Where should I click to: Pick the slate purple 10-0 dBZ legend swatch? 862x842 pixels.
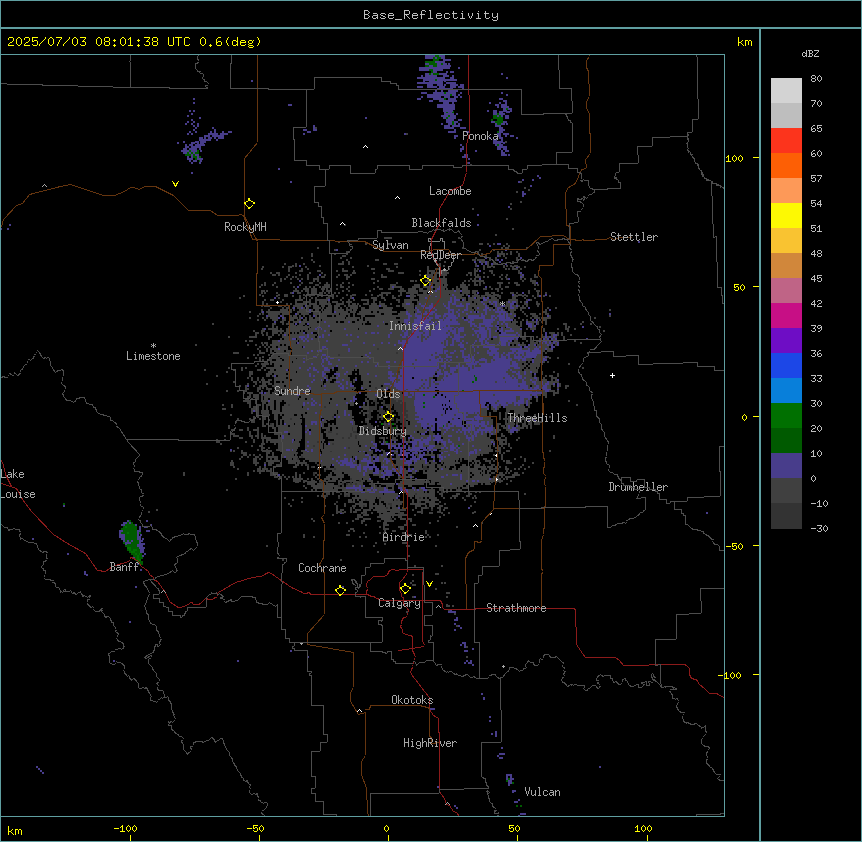tap(786, 466)
